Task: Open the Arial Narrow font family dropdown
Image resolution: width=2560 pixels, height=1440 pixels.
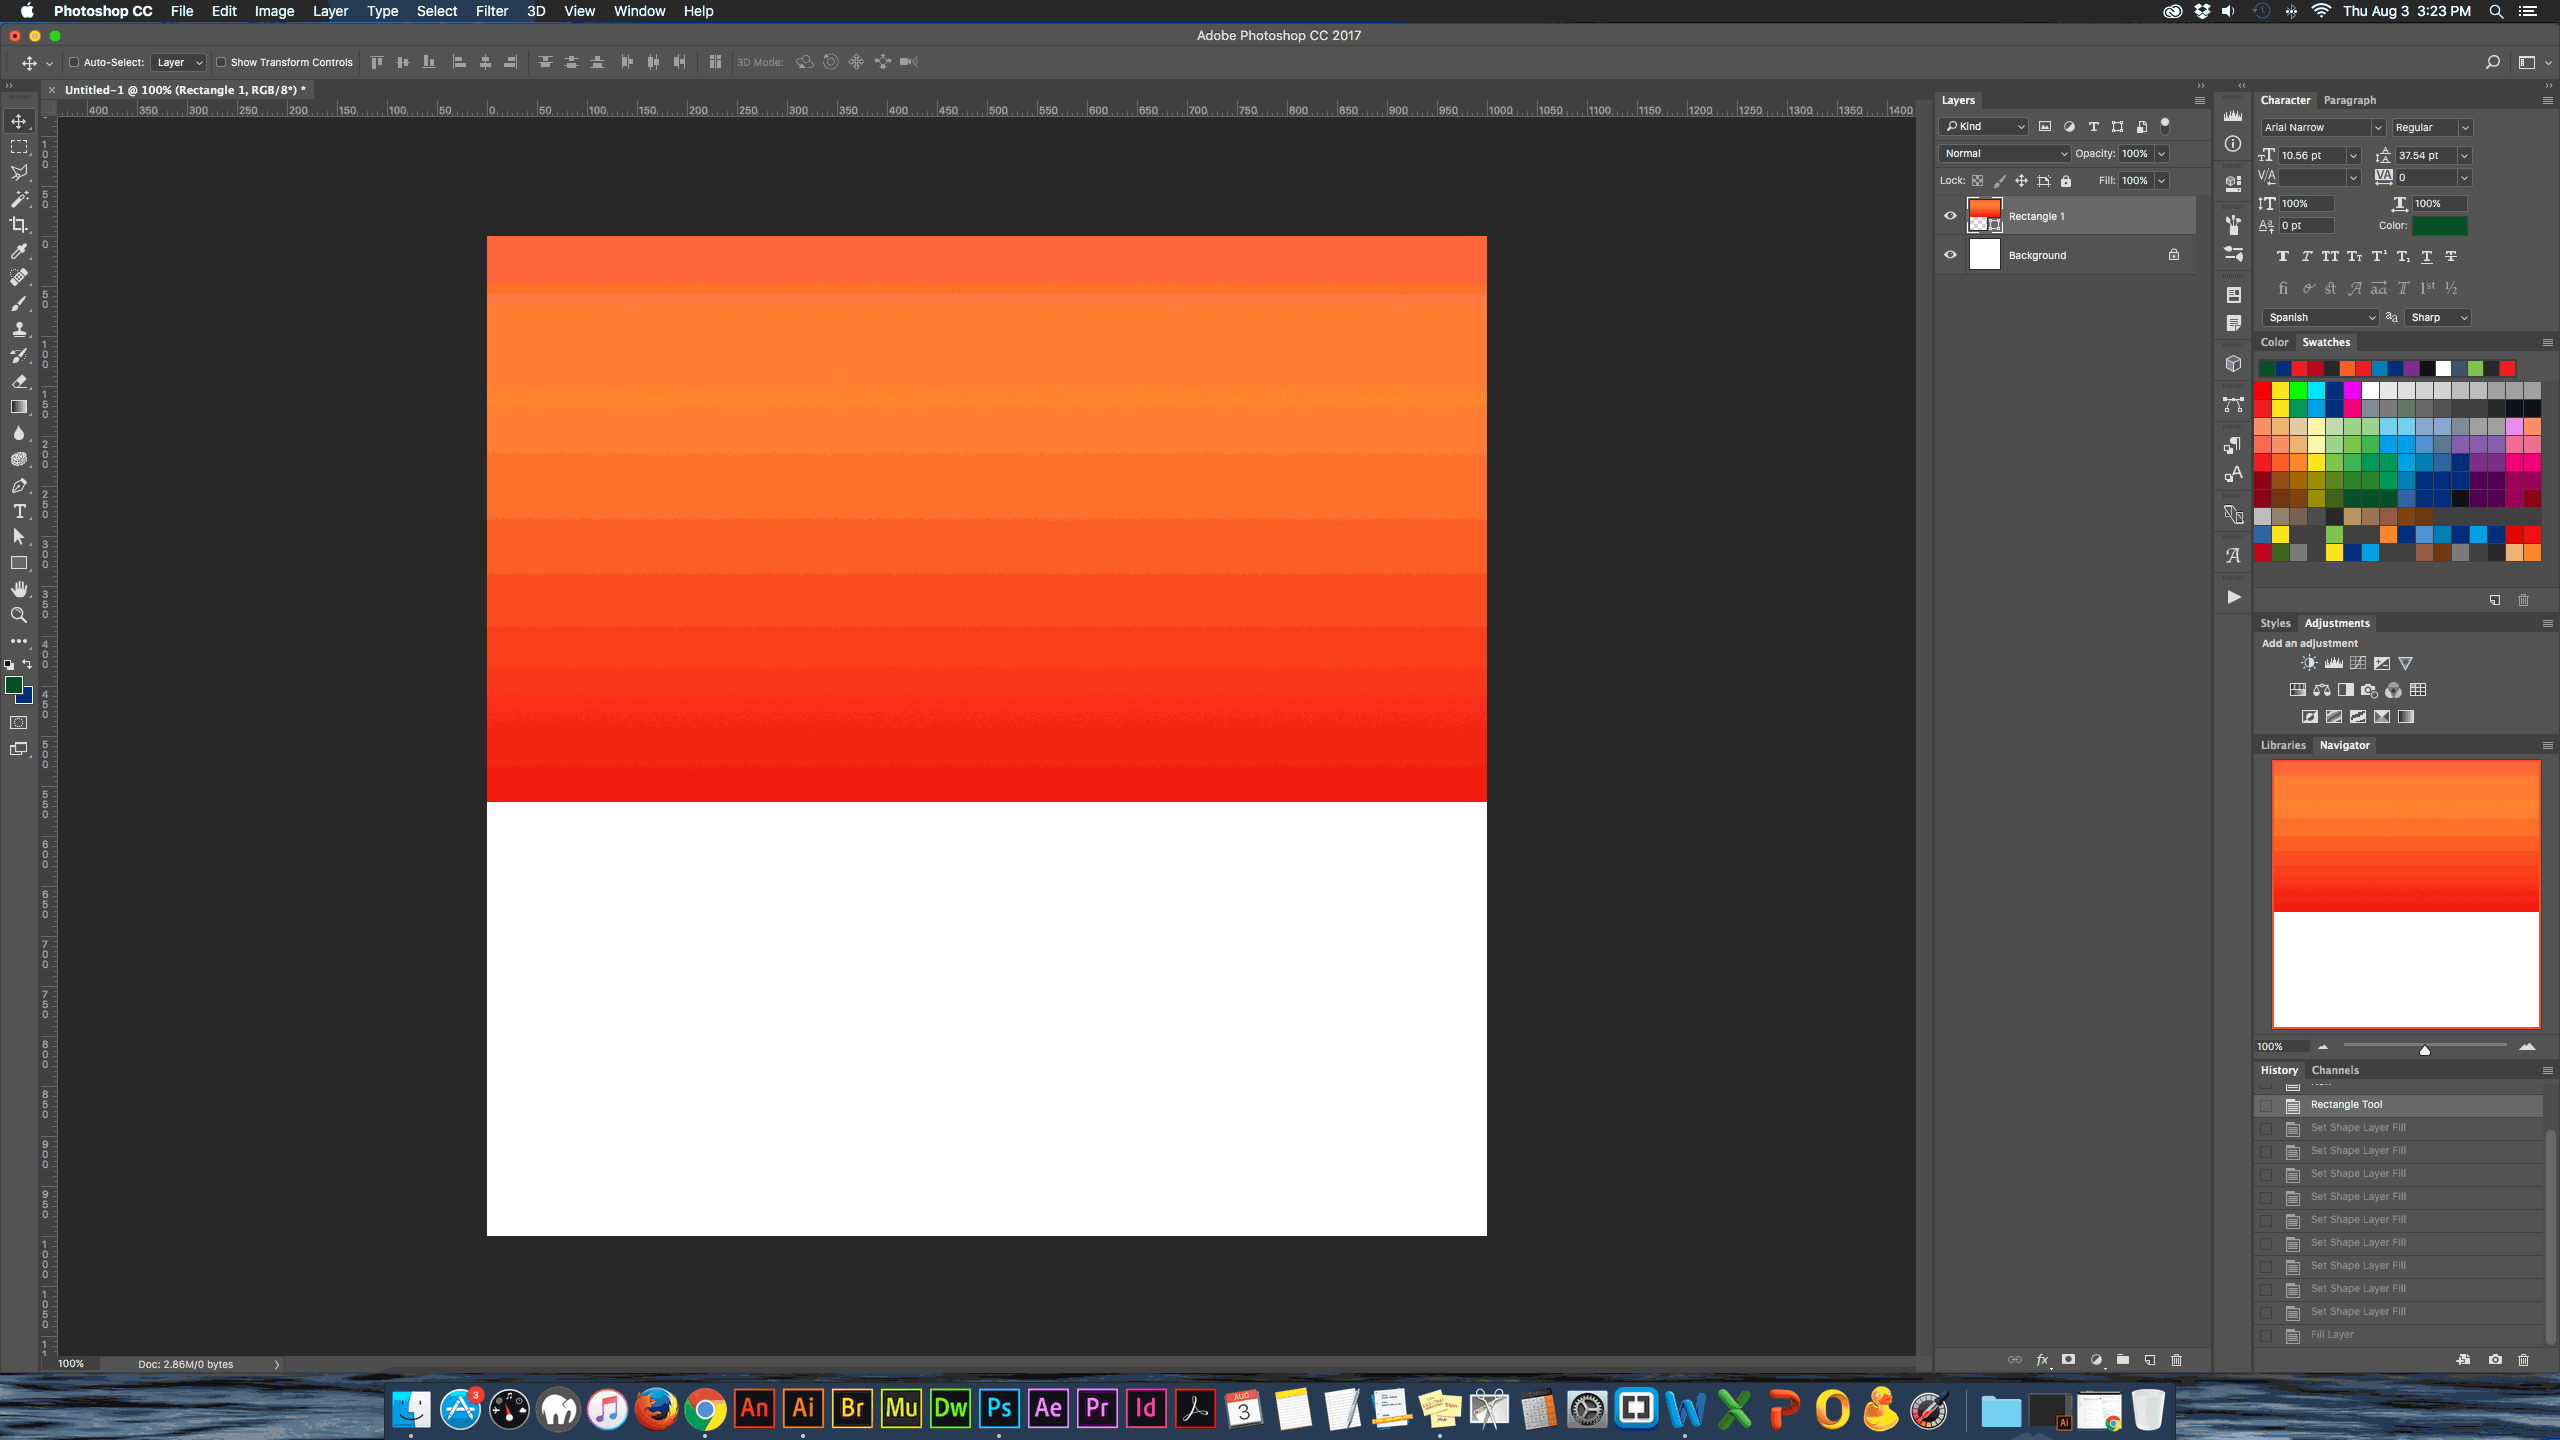Action: (2322, 128)
